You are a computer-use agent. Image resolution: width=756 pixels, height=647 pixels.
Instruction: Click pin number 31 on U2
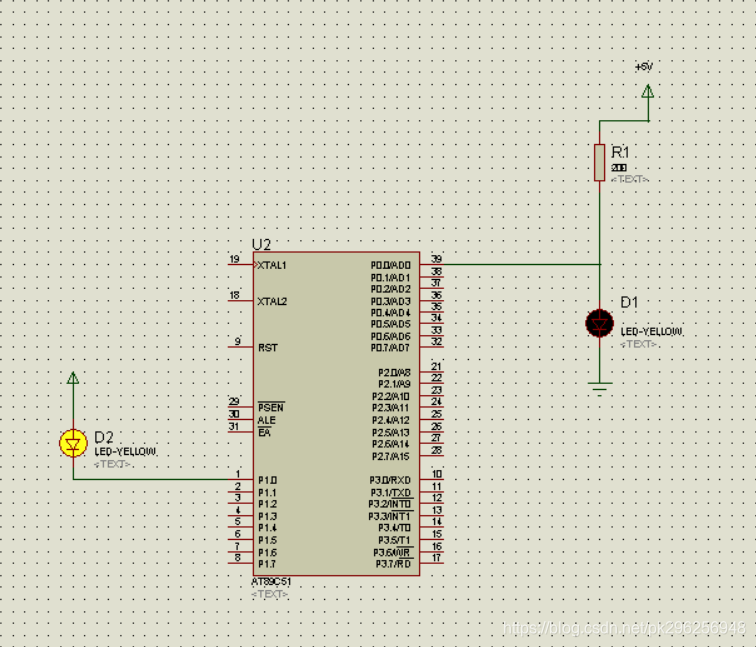(234, 426)
